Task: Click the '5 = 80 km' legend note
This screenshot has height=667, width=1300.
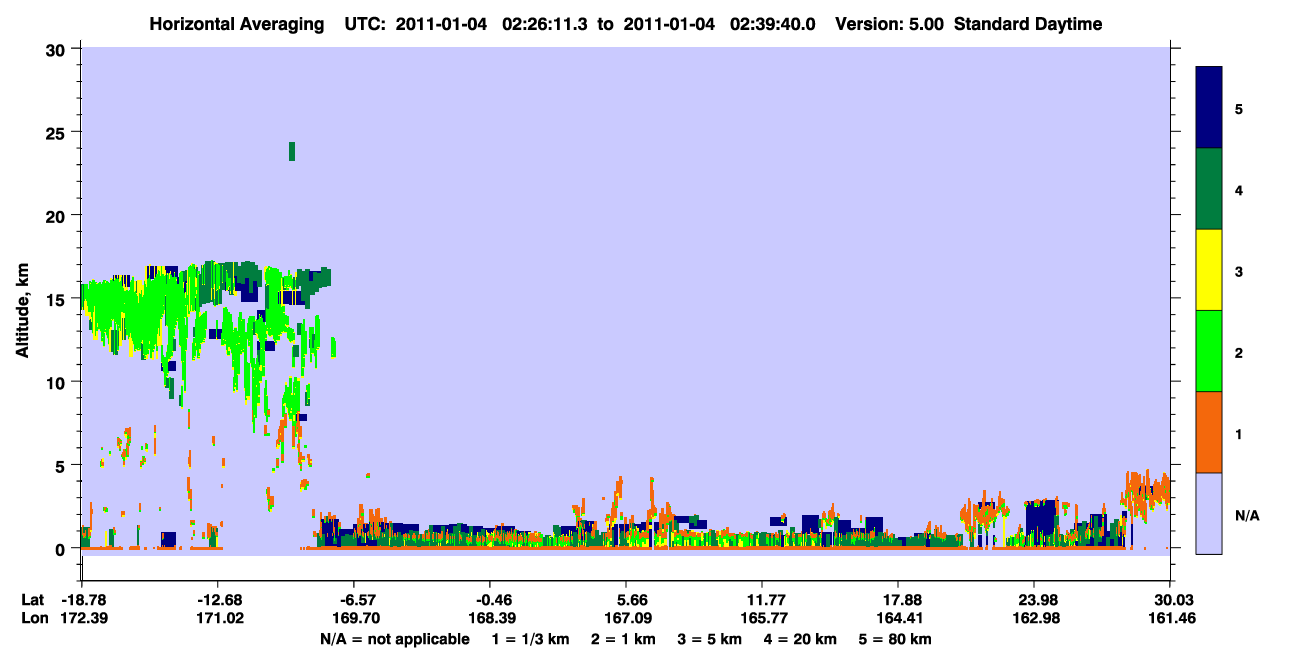Action: (896, 639)
